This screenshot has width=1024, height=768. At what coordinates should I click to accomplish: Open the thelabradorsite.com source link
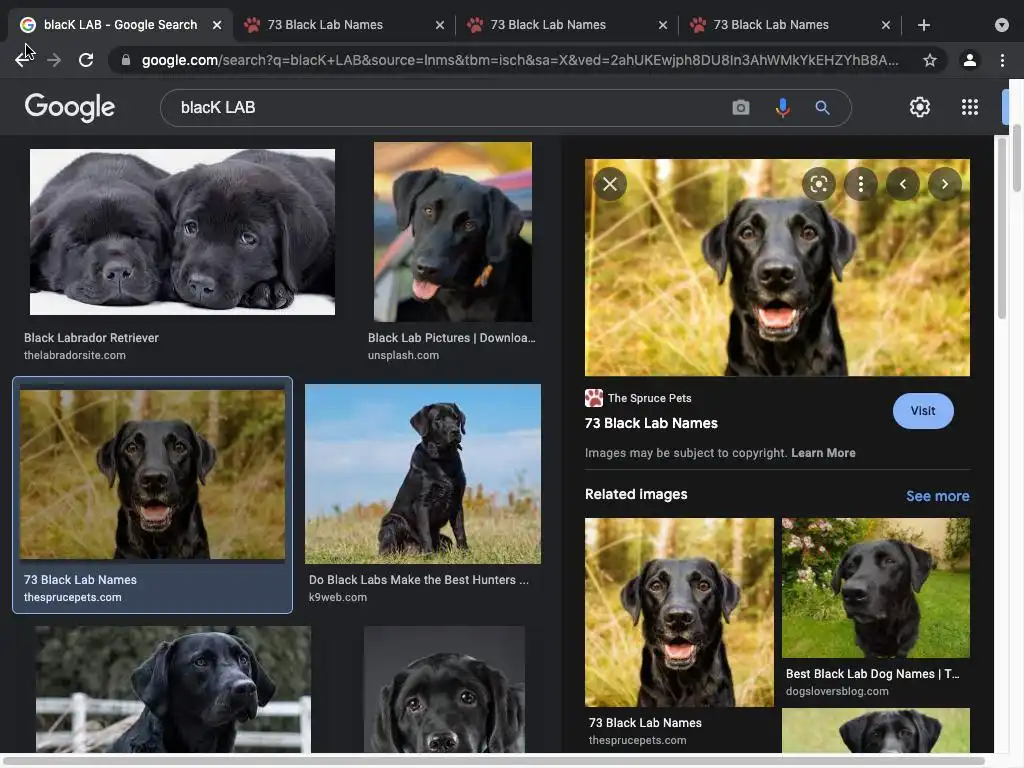pyautogui.click(x=74, y=355)
